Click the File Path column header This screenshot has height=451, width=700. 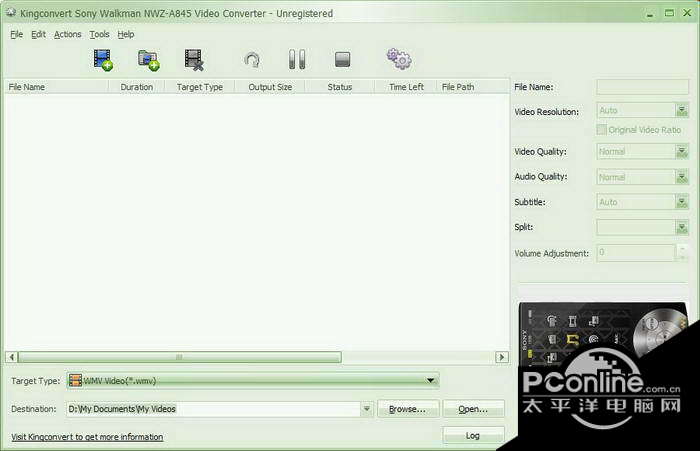pyautogui.click(x=473, y=87)
